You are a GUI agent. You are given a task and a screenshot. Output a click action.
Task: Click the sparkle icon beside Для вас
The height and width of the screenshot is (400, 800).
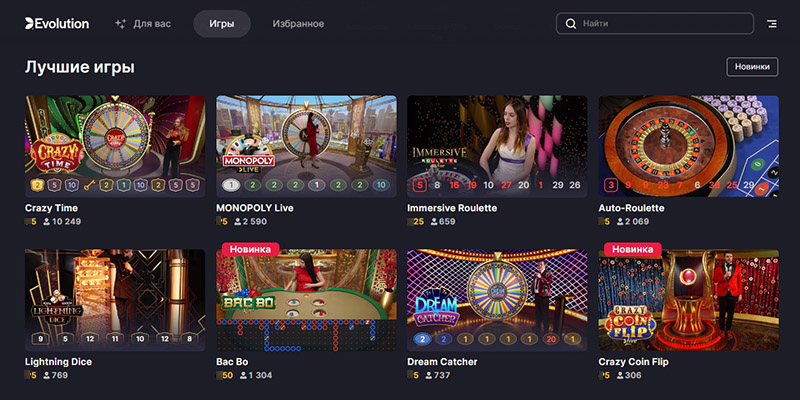coord(120,23)
